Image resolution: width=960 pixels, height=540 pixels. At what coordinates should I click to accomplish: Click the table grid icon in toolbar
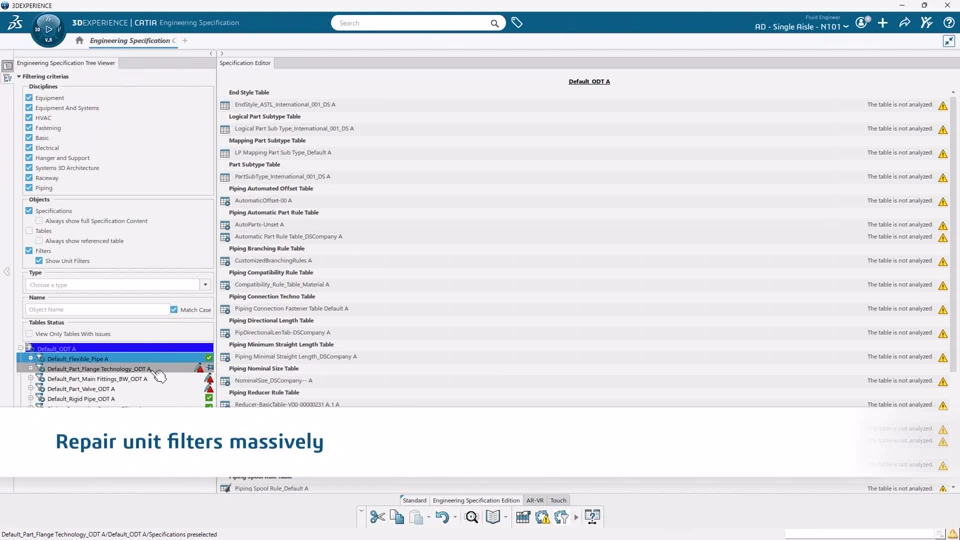click(x=522, y=517)
